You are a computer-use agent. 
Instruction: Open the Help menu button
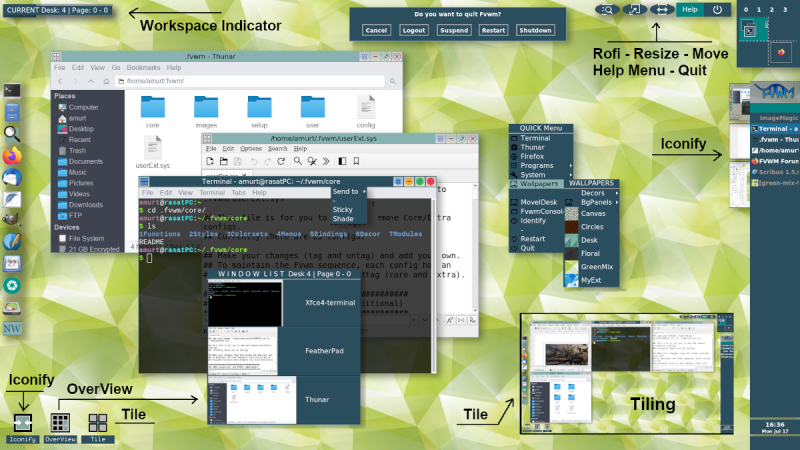tap(690, 10)
